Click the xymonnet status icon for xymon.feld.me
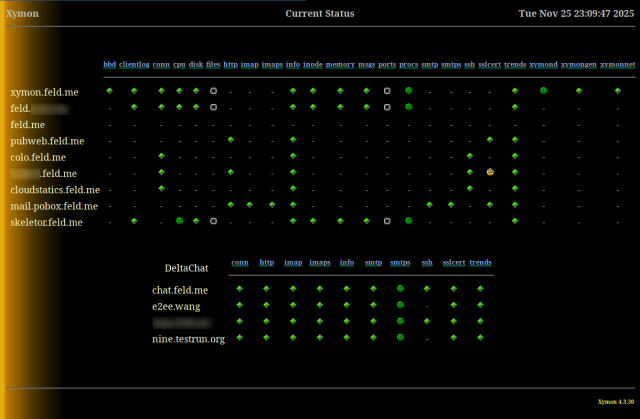Image resolution: width=640 pixels, height=419 pixels. pyautogui.click(x=617, y=91)
